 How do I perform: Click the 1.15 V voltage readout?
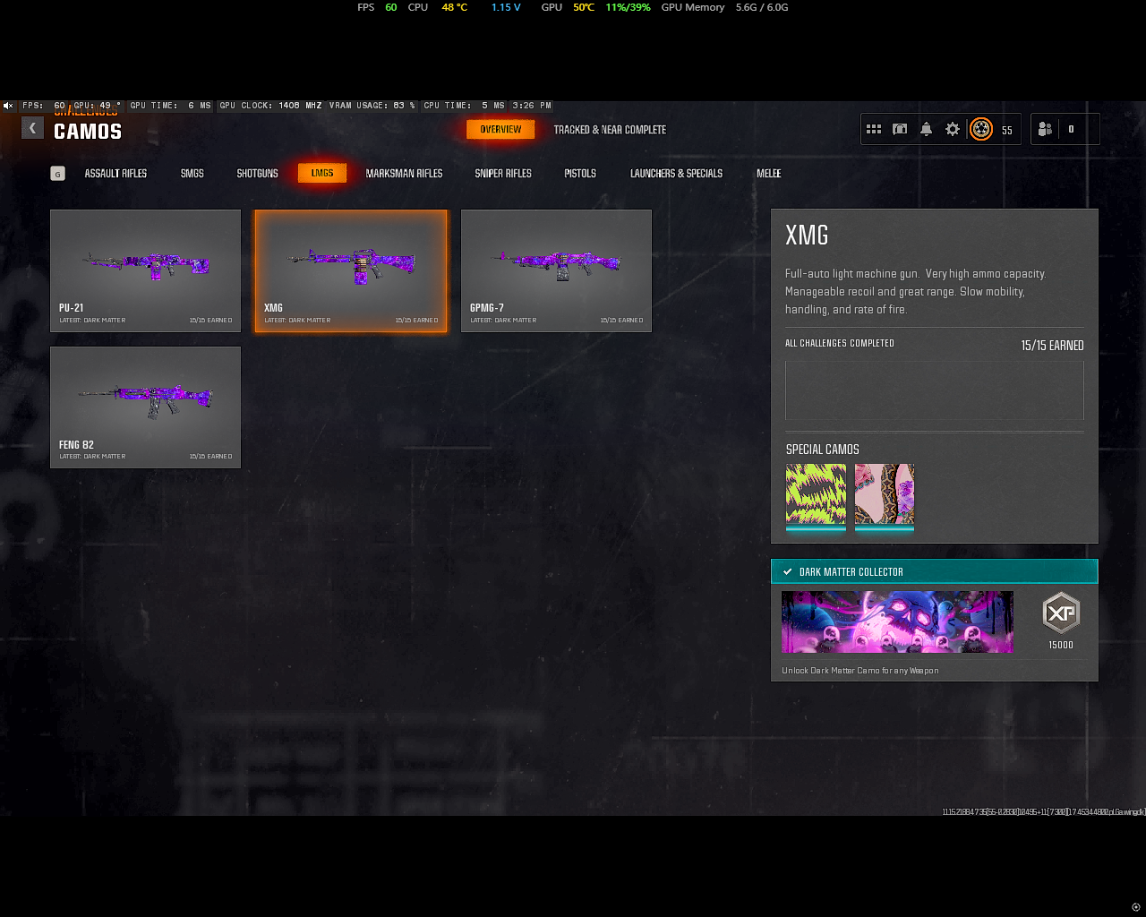[x=506, y=7]
